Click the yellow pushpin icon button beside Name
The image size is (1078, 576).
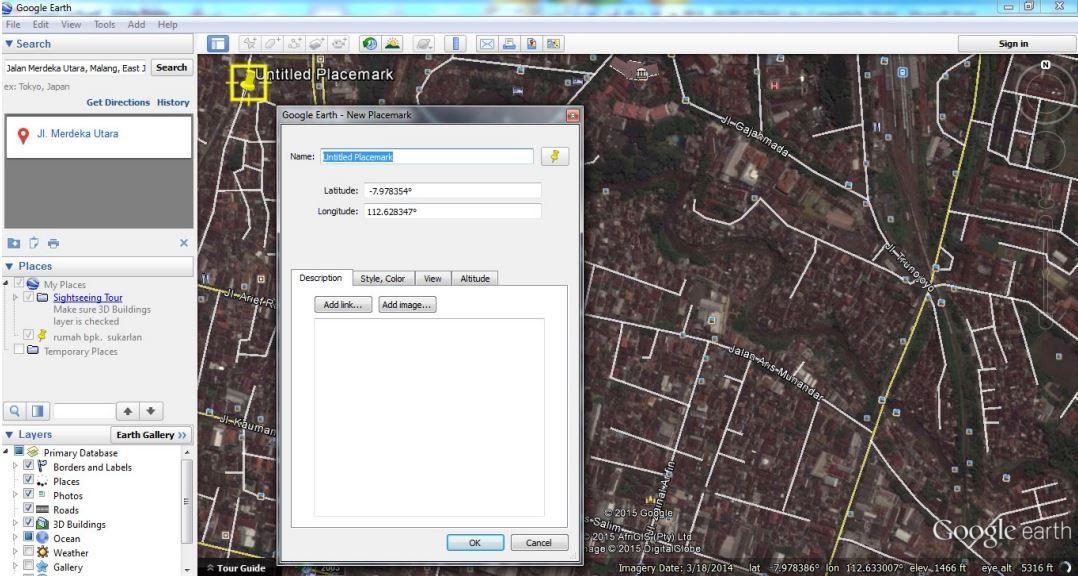(555, 157)
